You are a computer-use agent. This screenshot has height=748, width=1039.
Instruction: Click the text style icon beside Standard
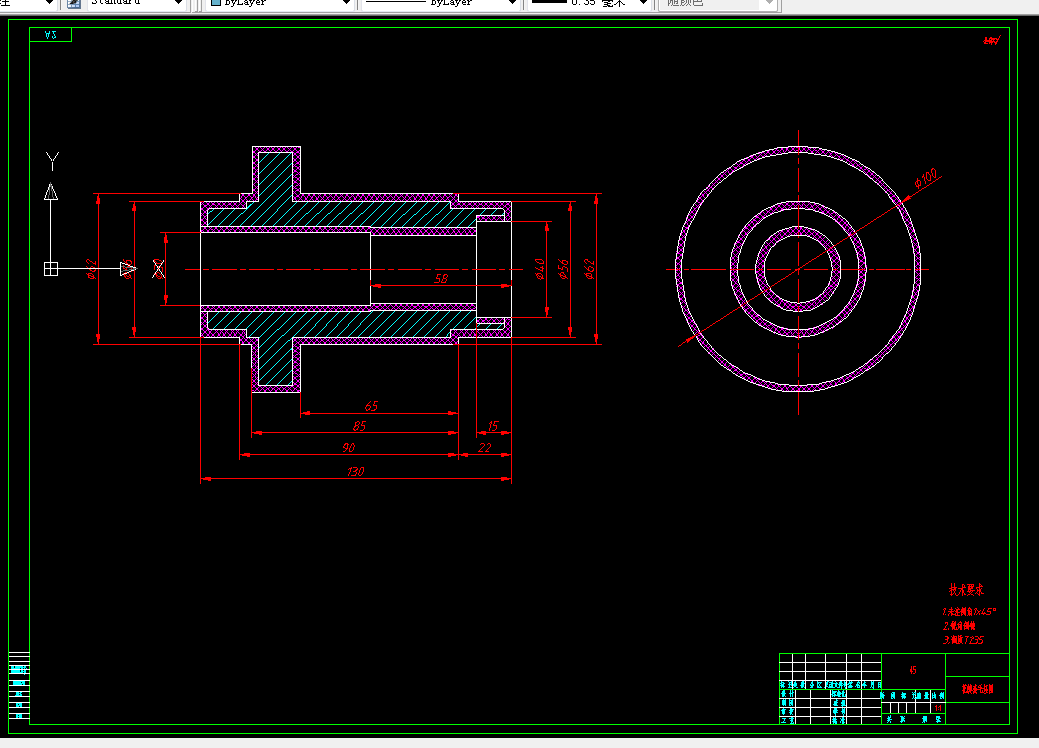(74, 3)
